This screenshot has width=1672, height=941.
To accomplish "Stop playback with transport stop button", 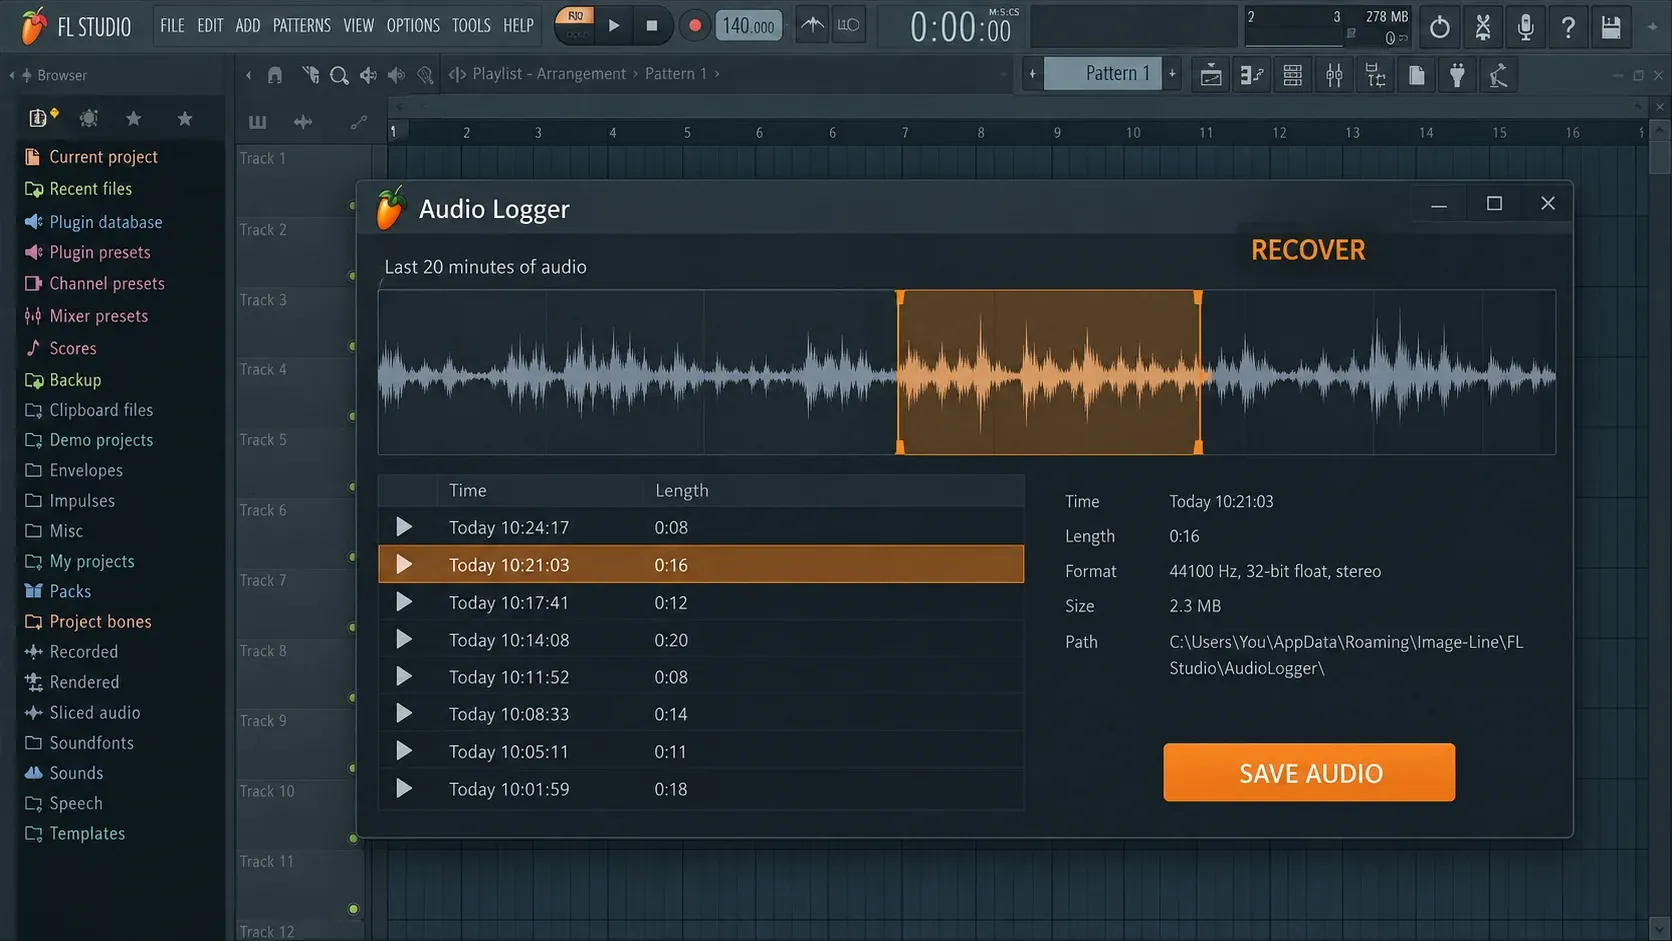I will point(652,26).
